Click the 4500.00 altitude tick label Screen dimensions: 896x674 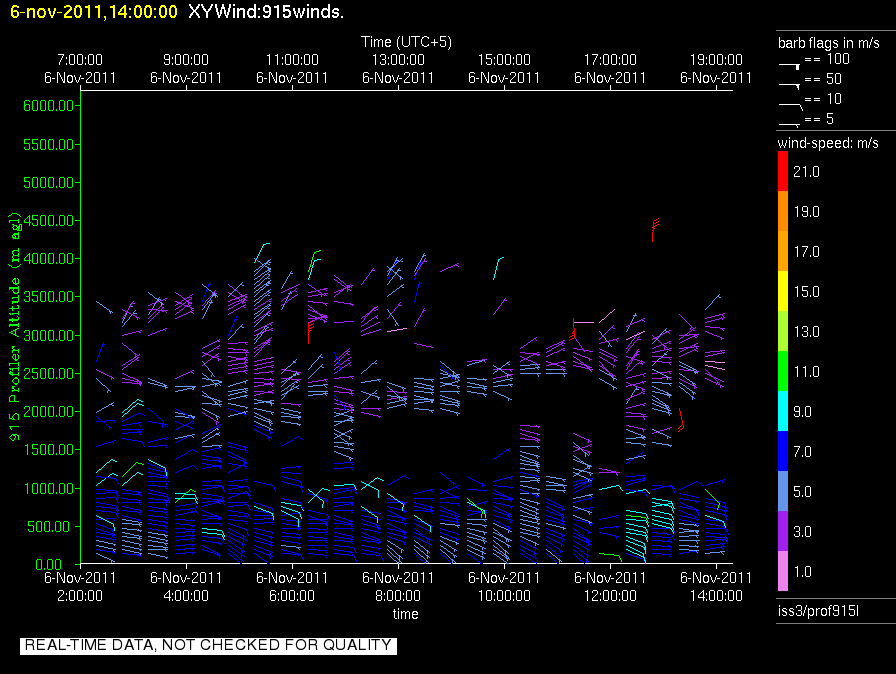(49, 220)
